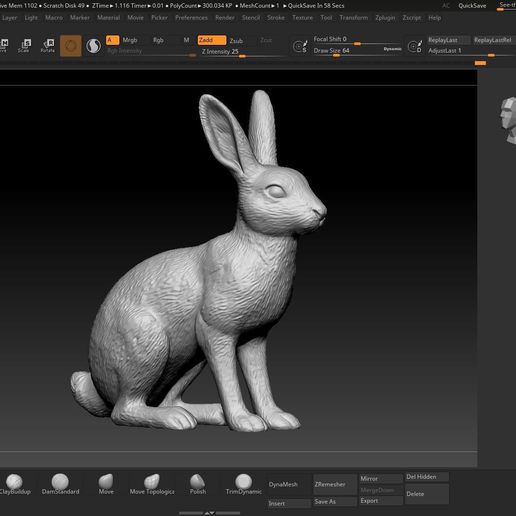Click the DynaMesh button

coord(288,484)
